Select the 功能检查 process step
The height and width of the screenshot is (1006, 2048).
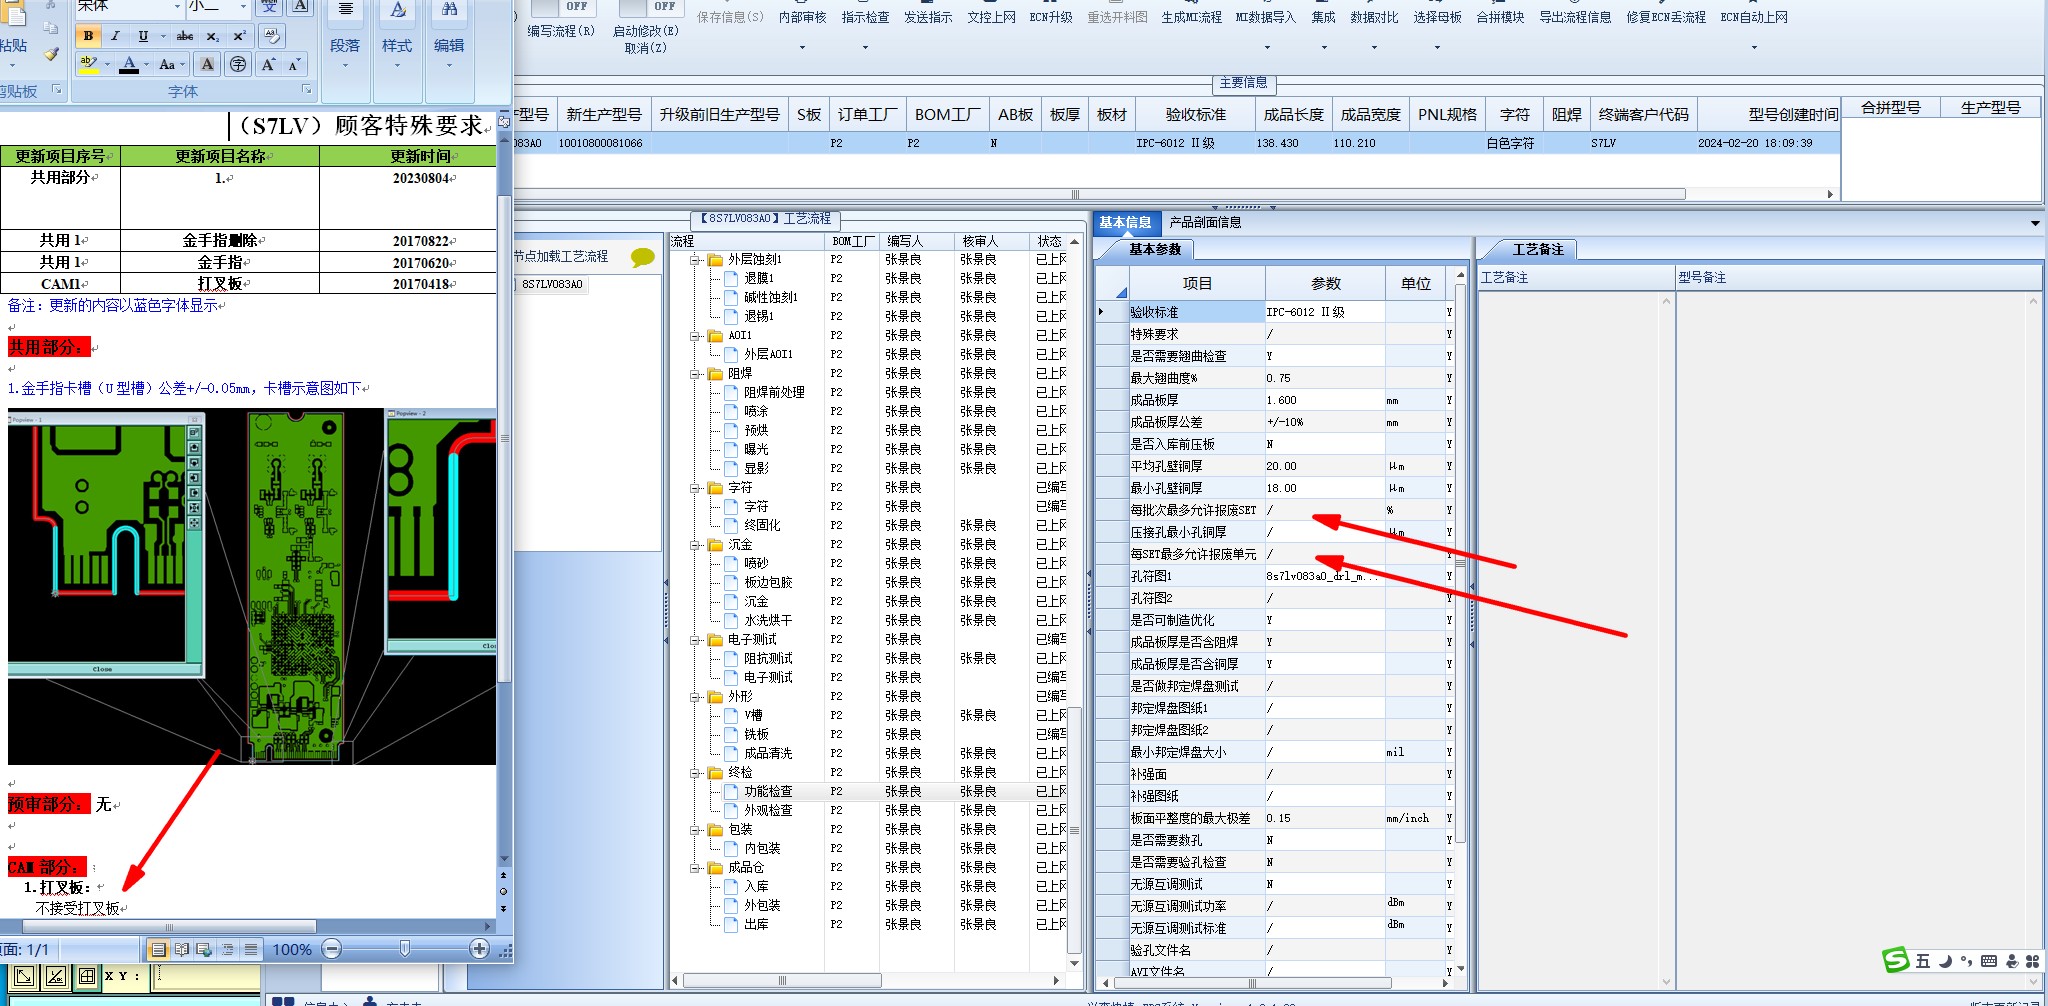click(768, 791)
